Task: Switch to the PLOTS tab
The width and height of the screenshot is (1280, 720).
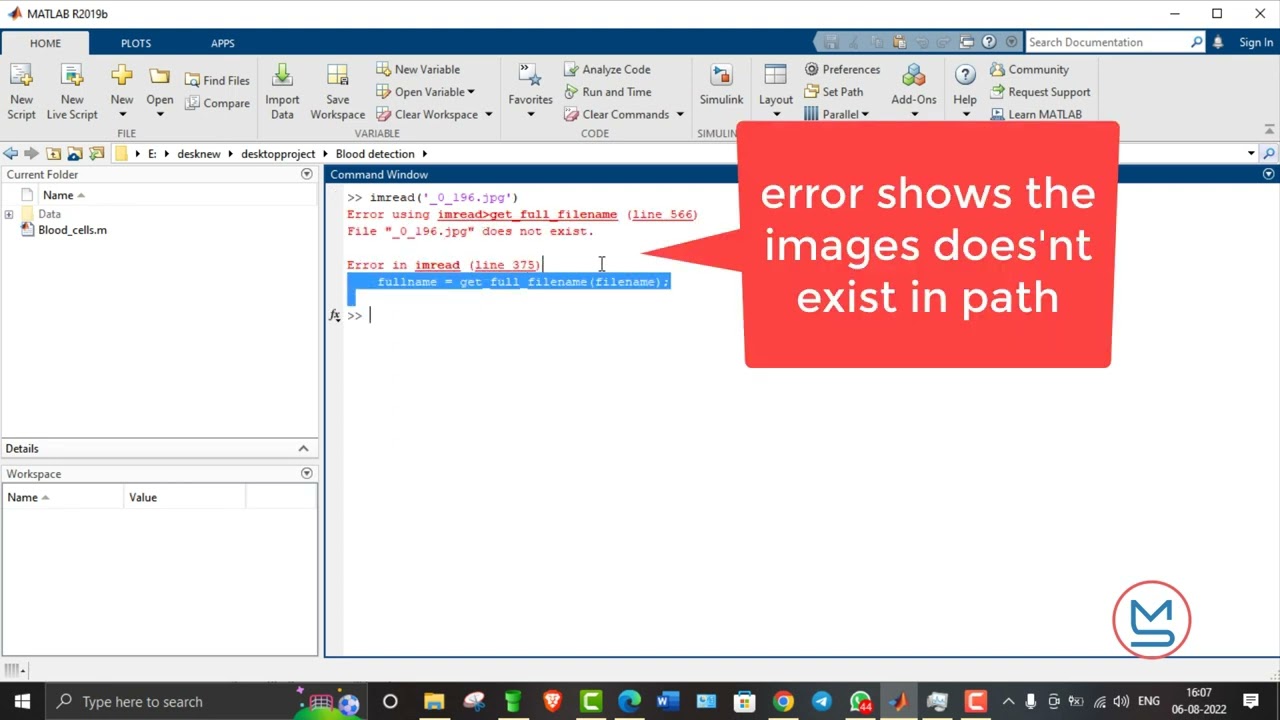Action: (136, 43)
